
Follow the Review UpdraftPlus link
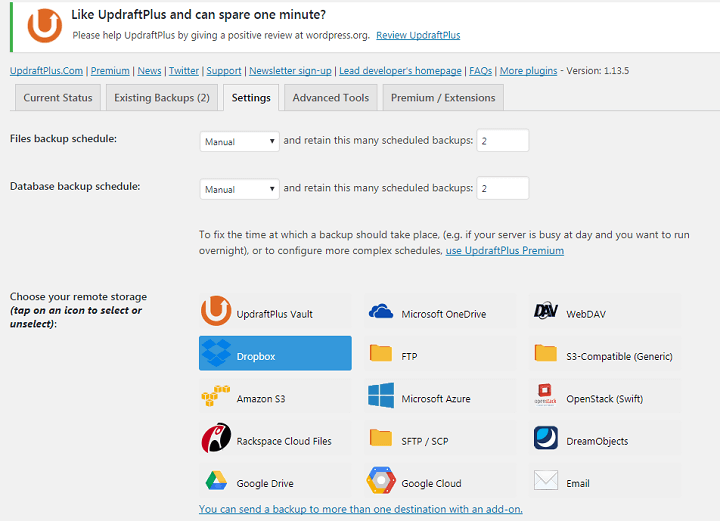tap(418, 35)
